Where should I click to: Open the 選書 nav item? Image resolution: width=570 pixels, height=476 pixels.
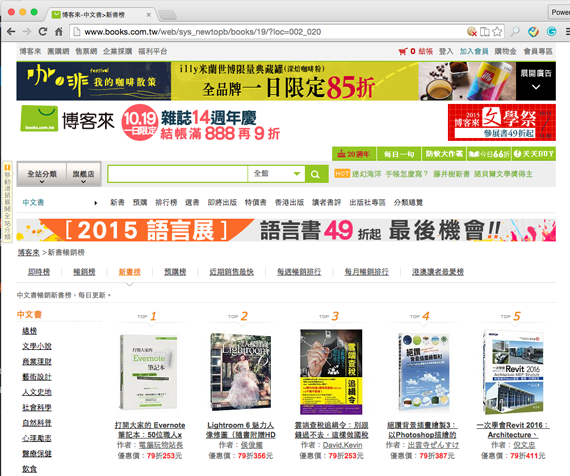coord(192,203)
